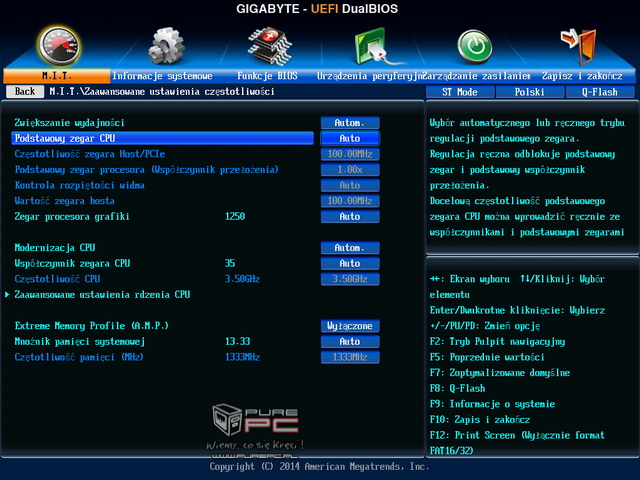Select Częstotliwość zegara Host/PCIe label
Image resolution: width=640 pixels, height=480 pixels.
[x=90, y=154]
